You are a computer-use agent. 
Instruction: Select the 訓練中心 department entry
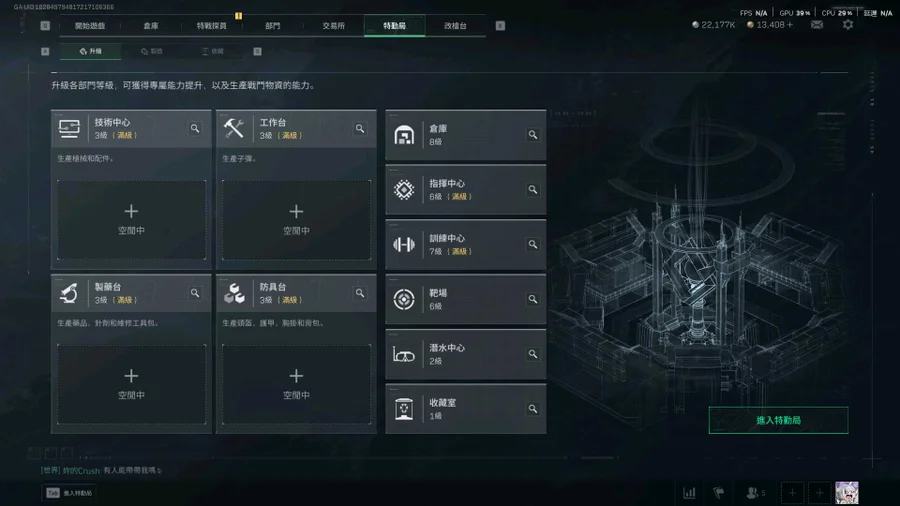pyautogui.click(x=465, y=244)
